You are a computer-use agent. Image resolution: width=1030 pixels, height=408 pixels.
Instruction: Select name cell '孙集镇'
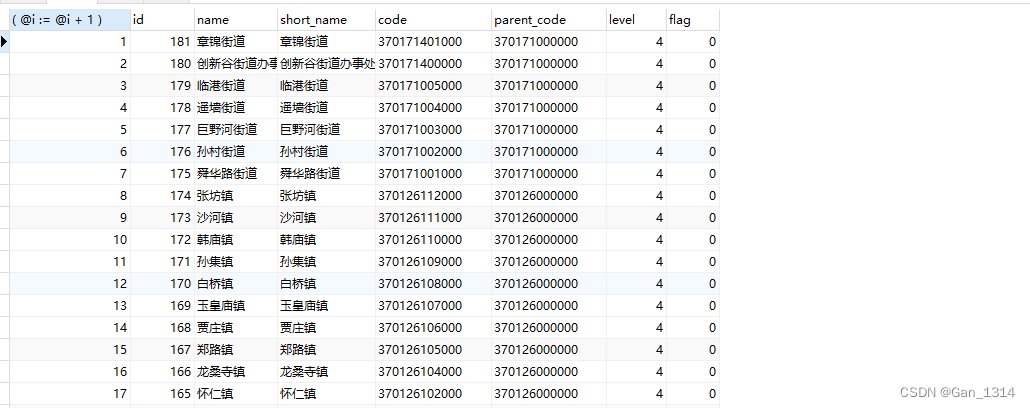point(236,261)
